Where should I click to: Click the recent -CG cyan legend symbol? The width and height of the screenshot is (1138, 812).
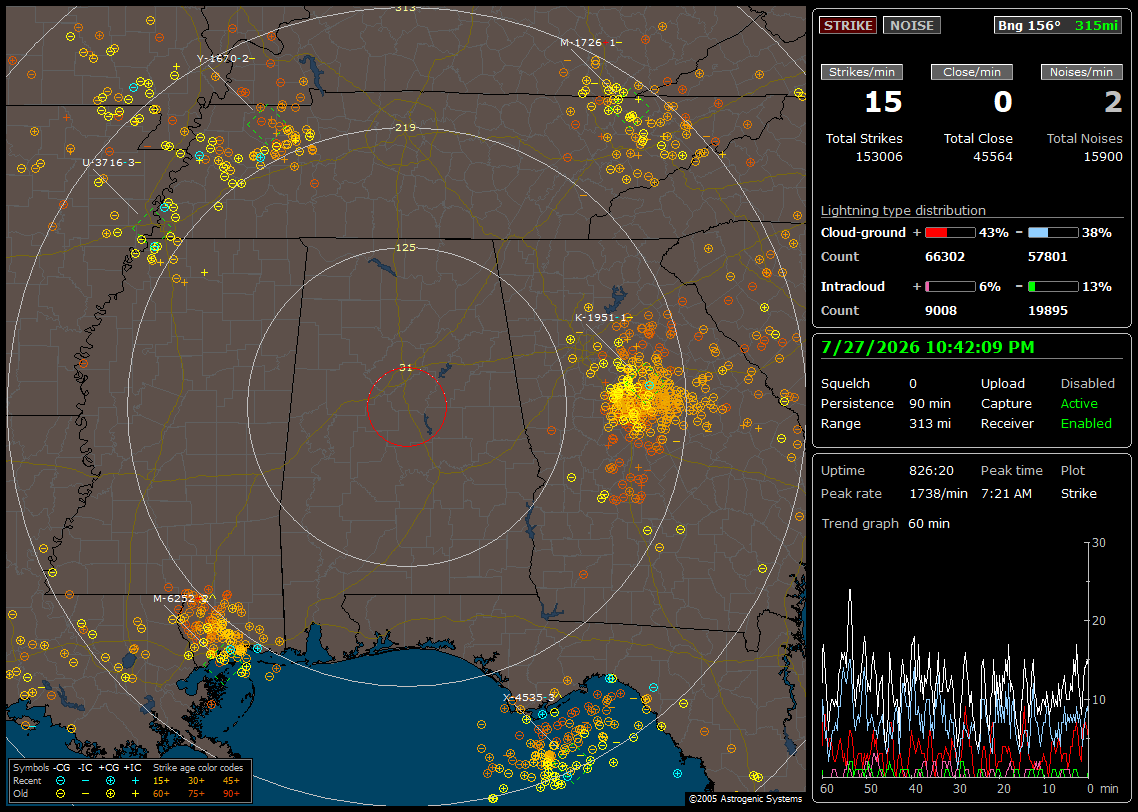pos(60,781)
